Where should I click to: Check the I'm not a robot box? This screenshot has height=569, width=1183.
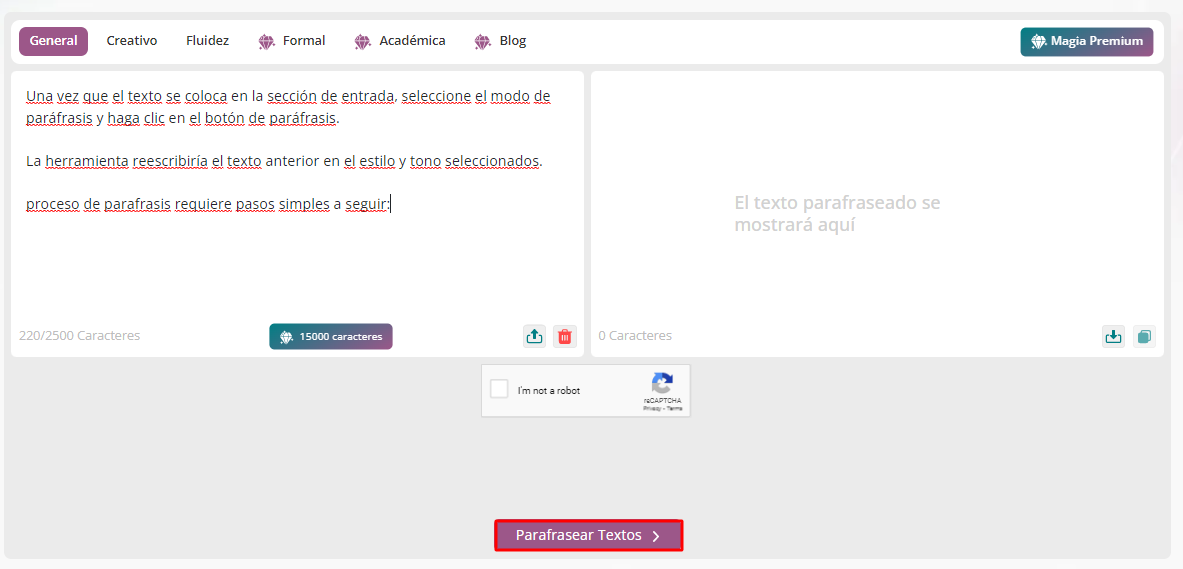[499, 389]
